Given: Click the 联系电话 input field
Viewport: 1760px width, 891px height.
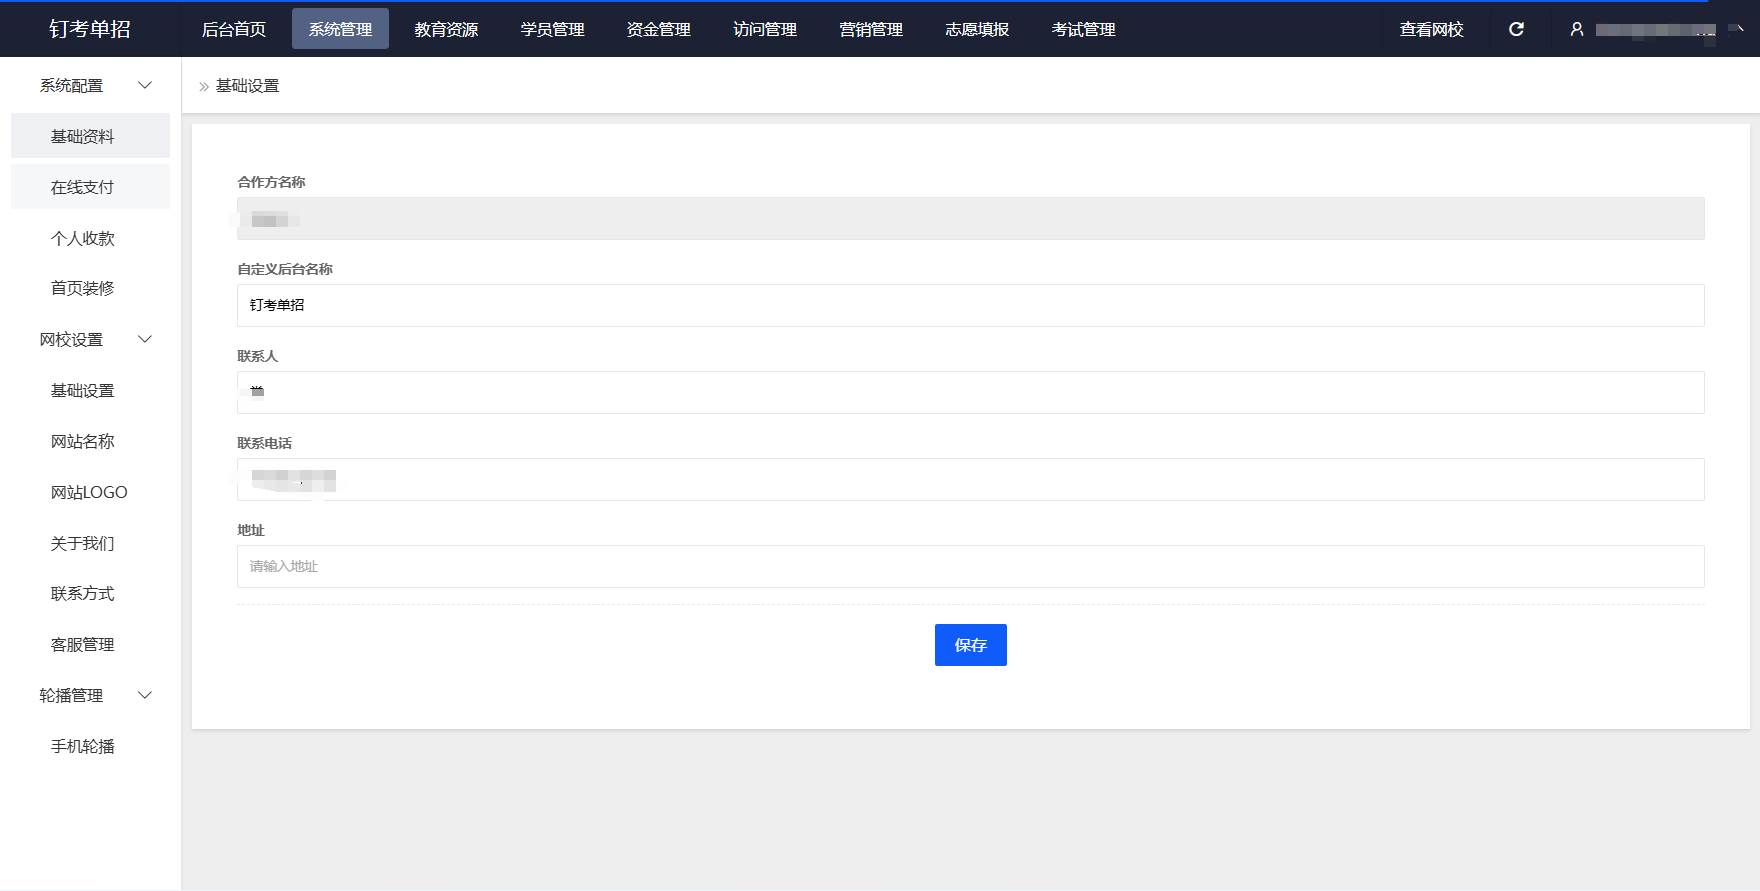Looking at the screenshot, I should point(970,480).
